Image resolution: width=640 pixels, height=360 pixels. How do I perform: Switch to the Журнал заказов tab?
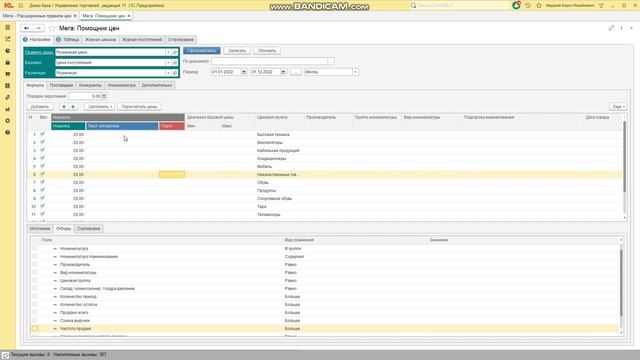tap(100, 40)
